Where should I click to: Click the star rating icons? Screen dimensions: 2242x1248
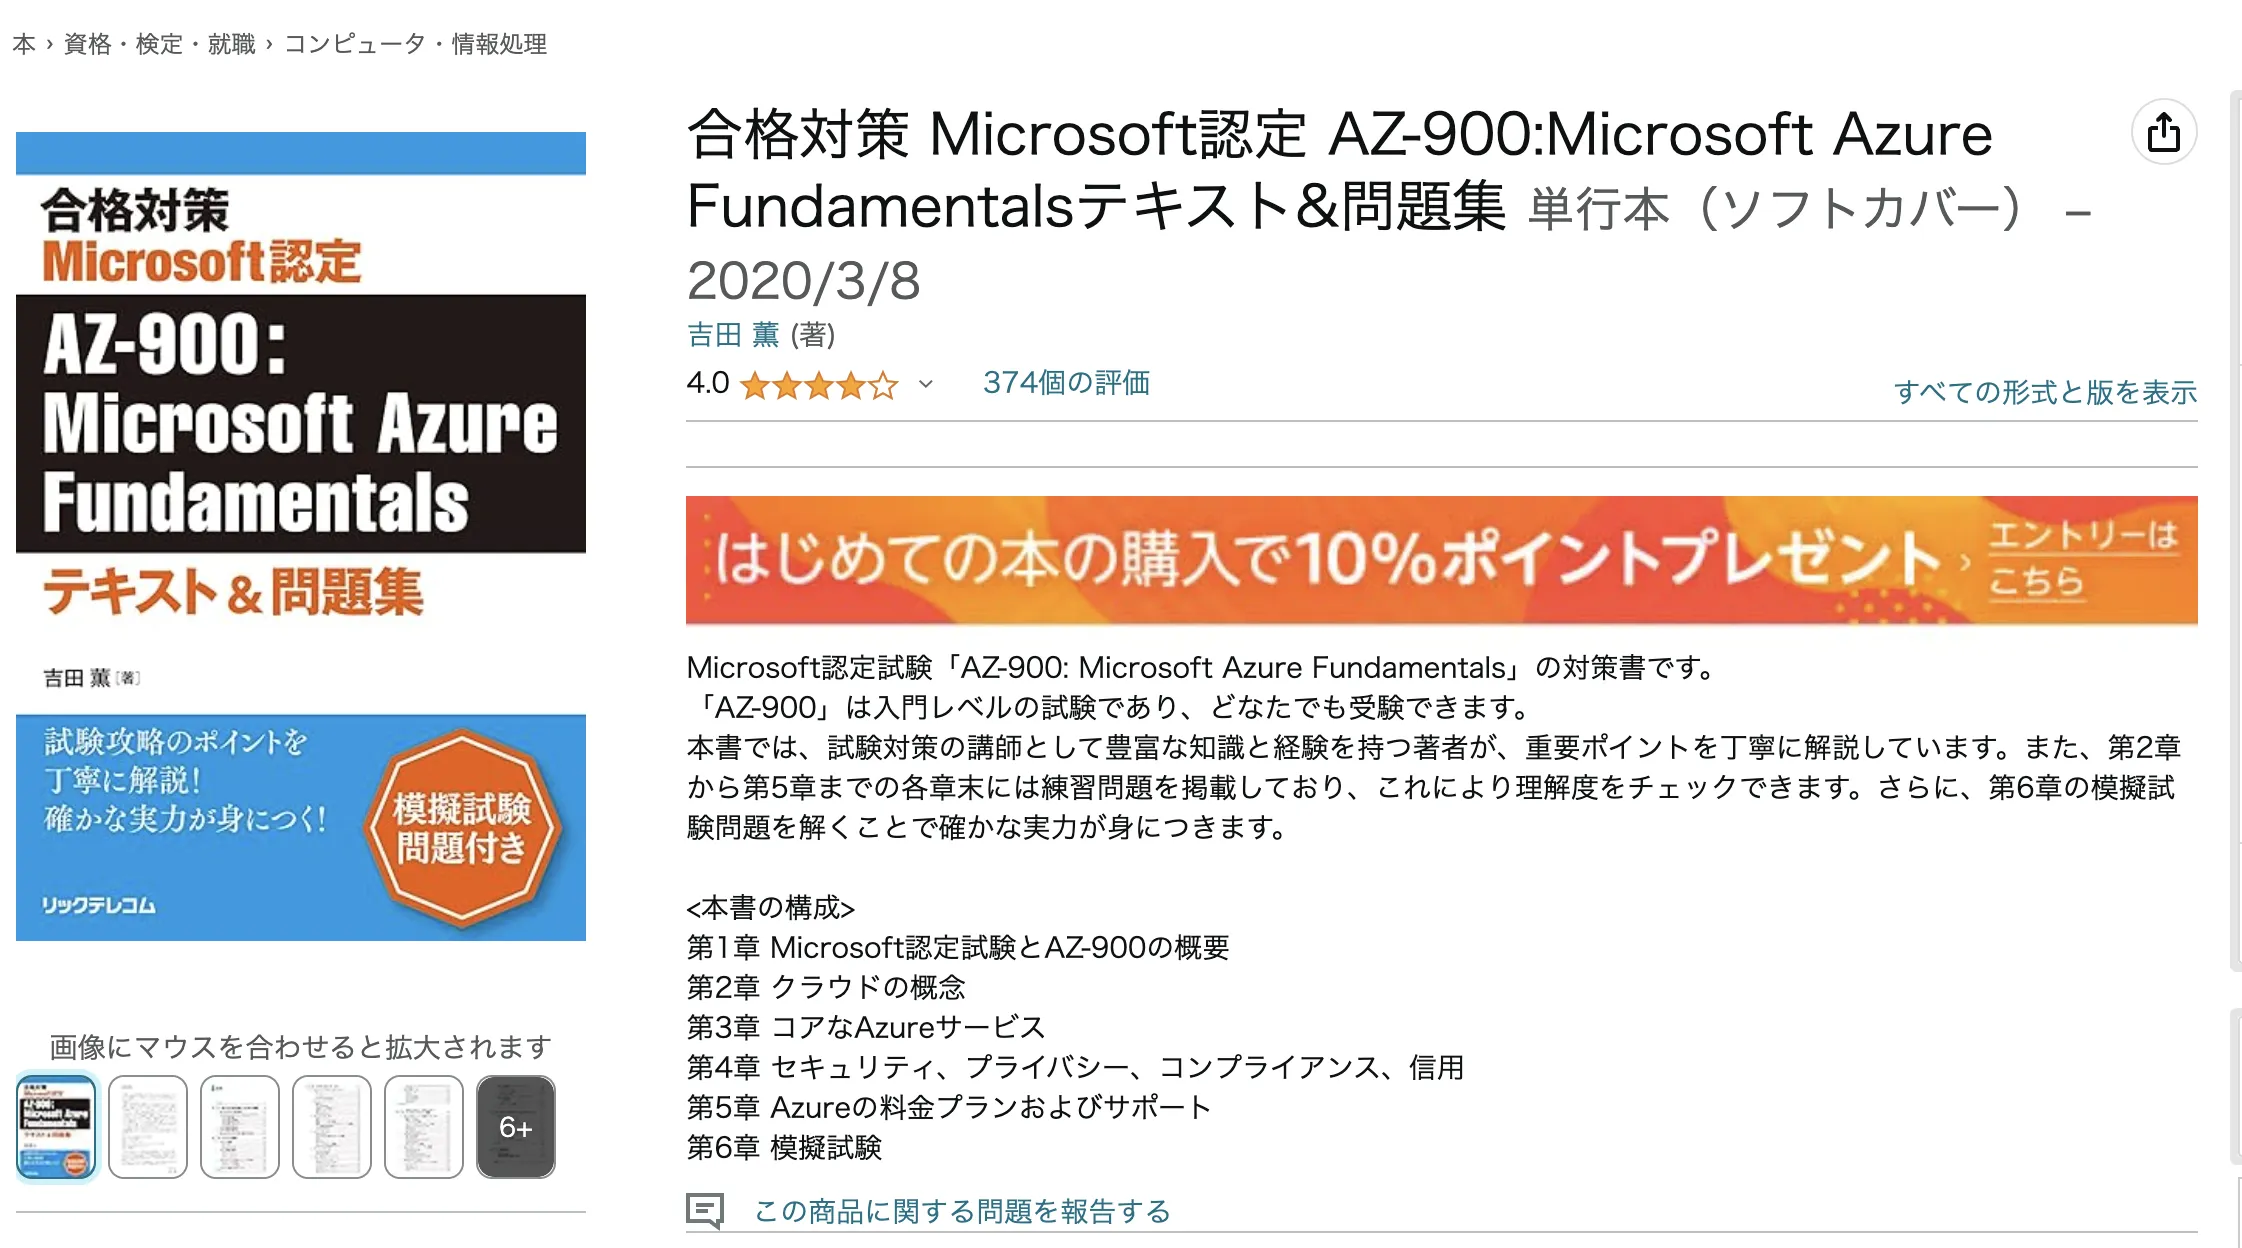[x=819, y=385]
